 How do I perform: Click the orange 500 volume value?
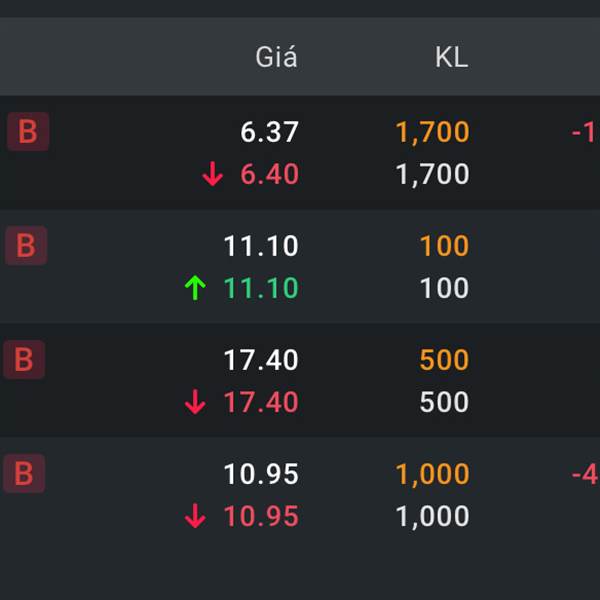pyautogui.click(x=444, y=359)
